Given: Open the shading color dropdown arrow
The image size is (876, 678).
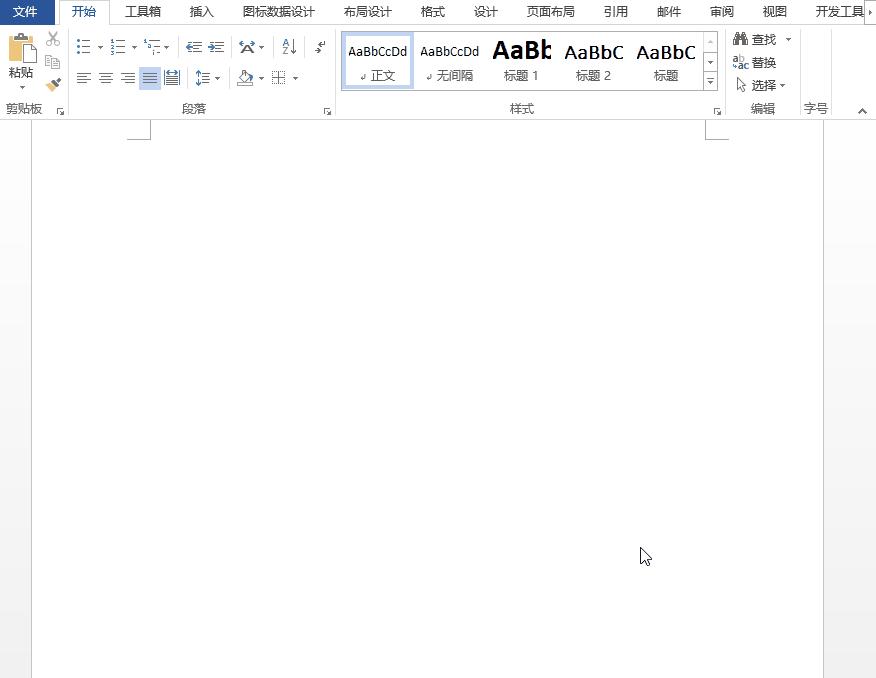Looking at the screenshot, I should pos(262,78).
